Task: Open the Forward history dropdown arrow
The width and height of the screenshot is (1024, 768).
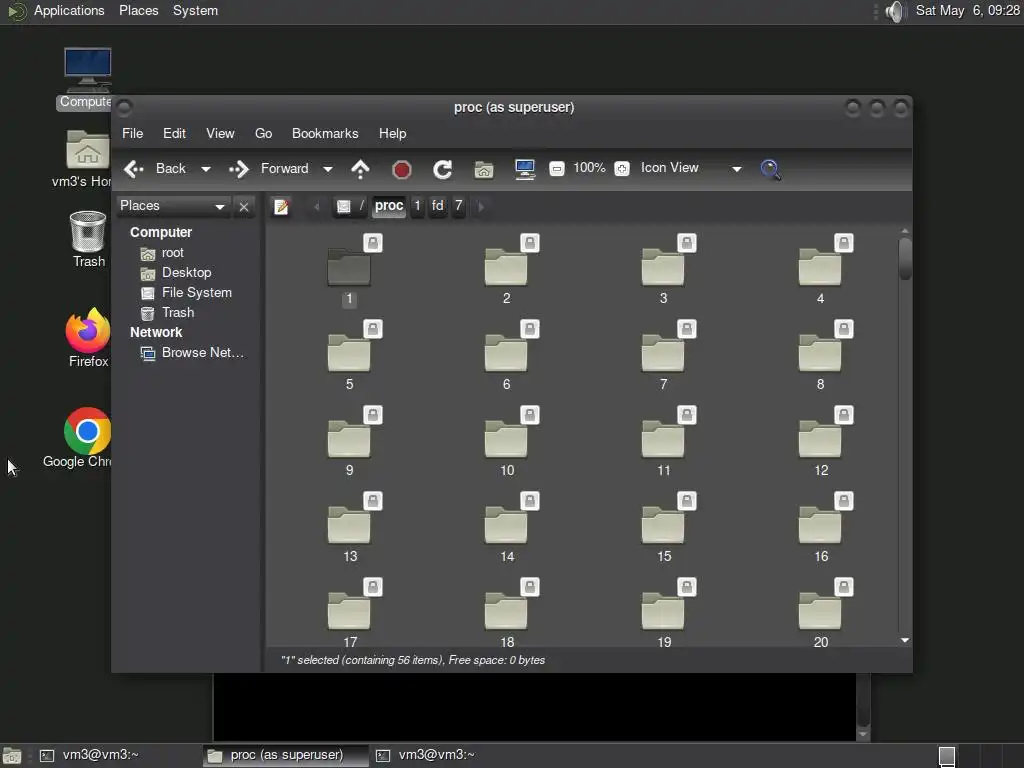Action: pos(327,169)
